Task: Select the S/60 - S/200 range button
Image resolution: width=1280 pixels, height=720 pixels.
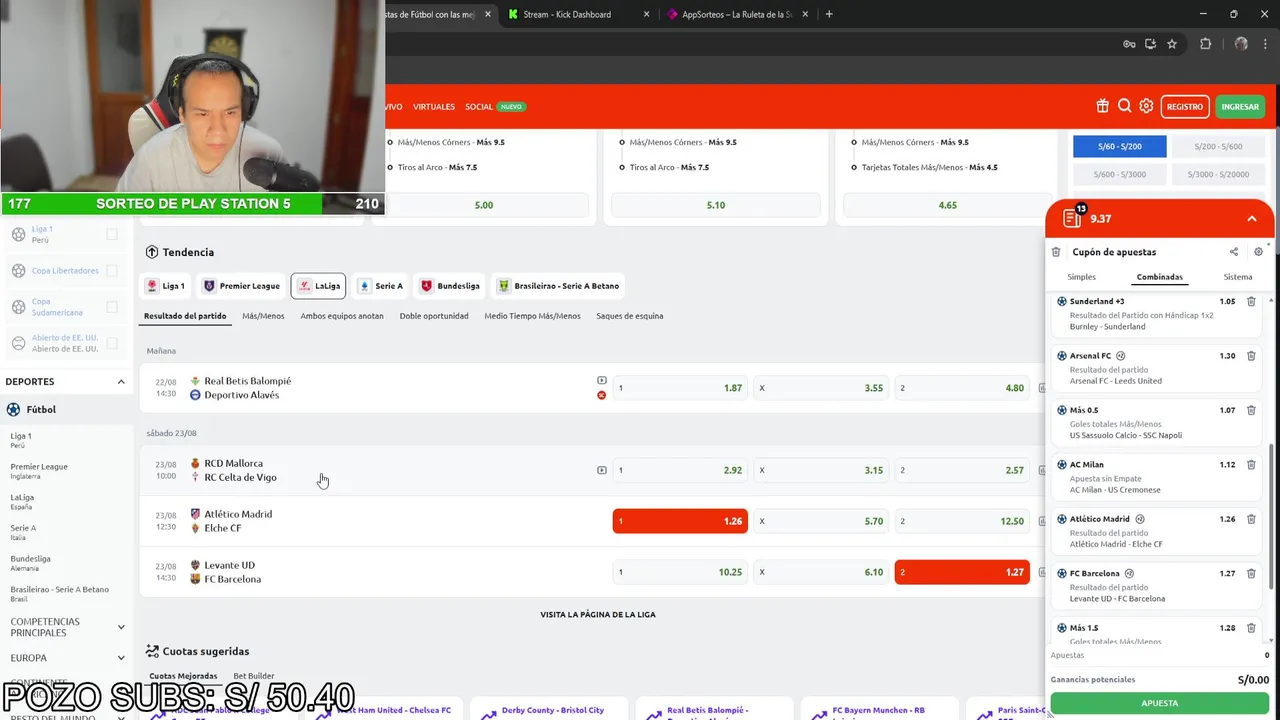Action: tap(1120, 146)
